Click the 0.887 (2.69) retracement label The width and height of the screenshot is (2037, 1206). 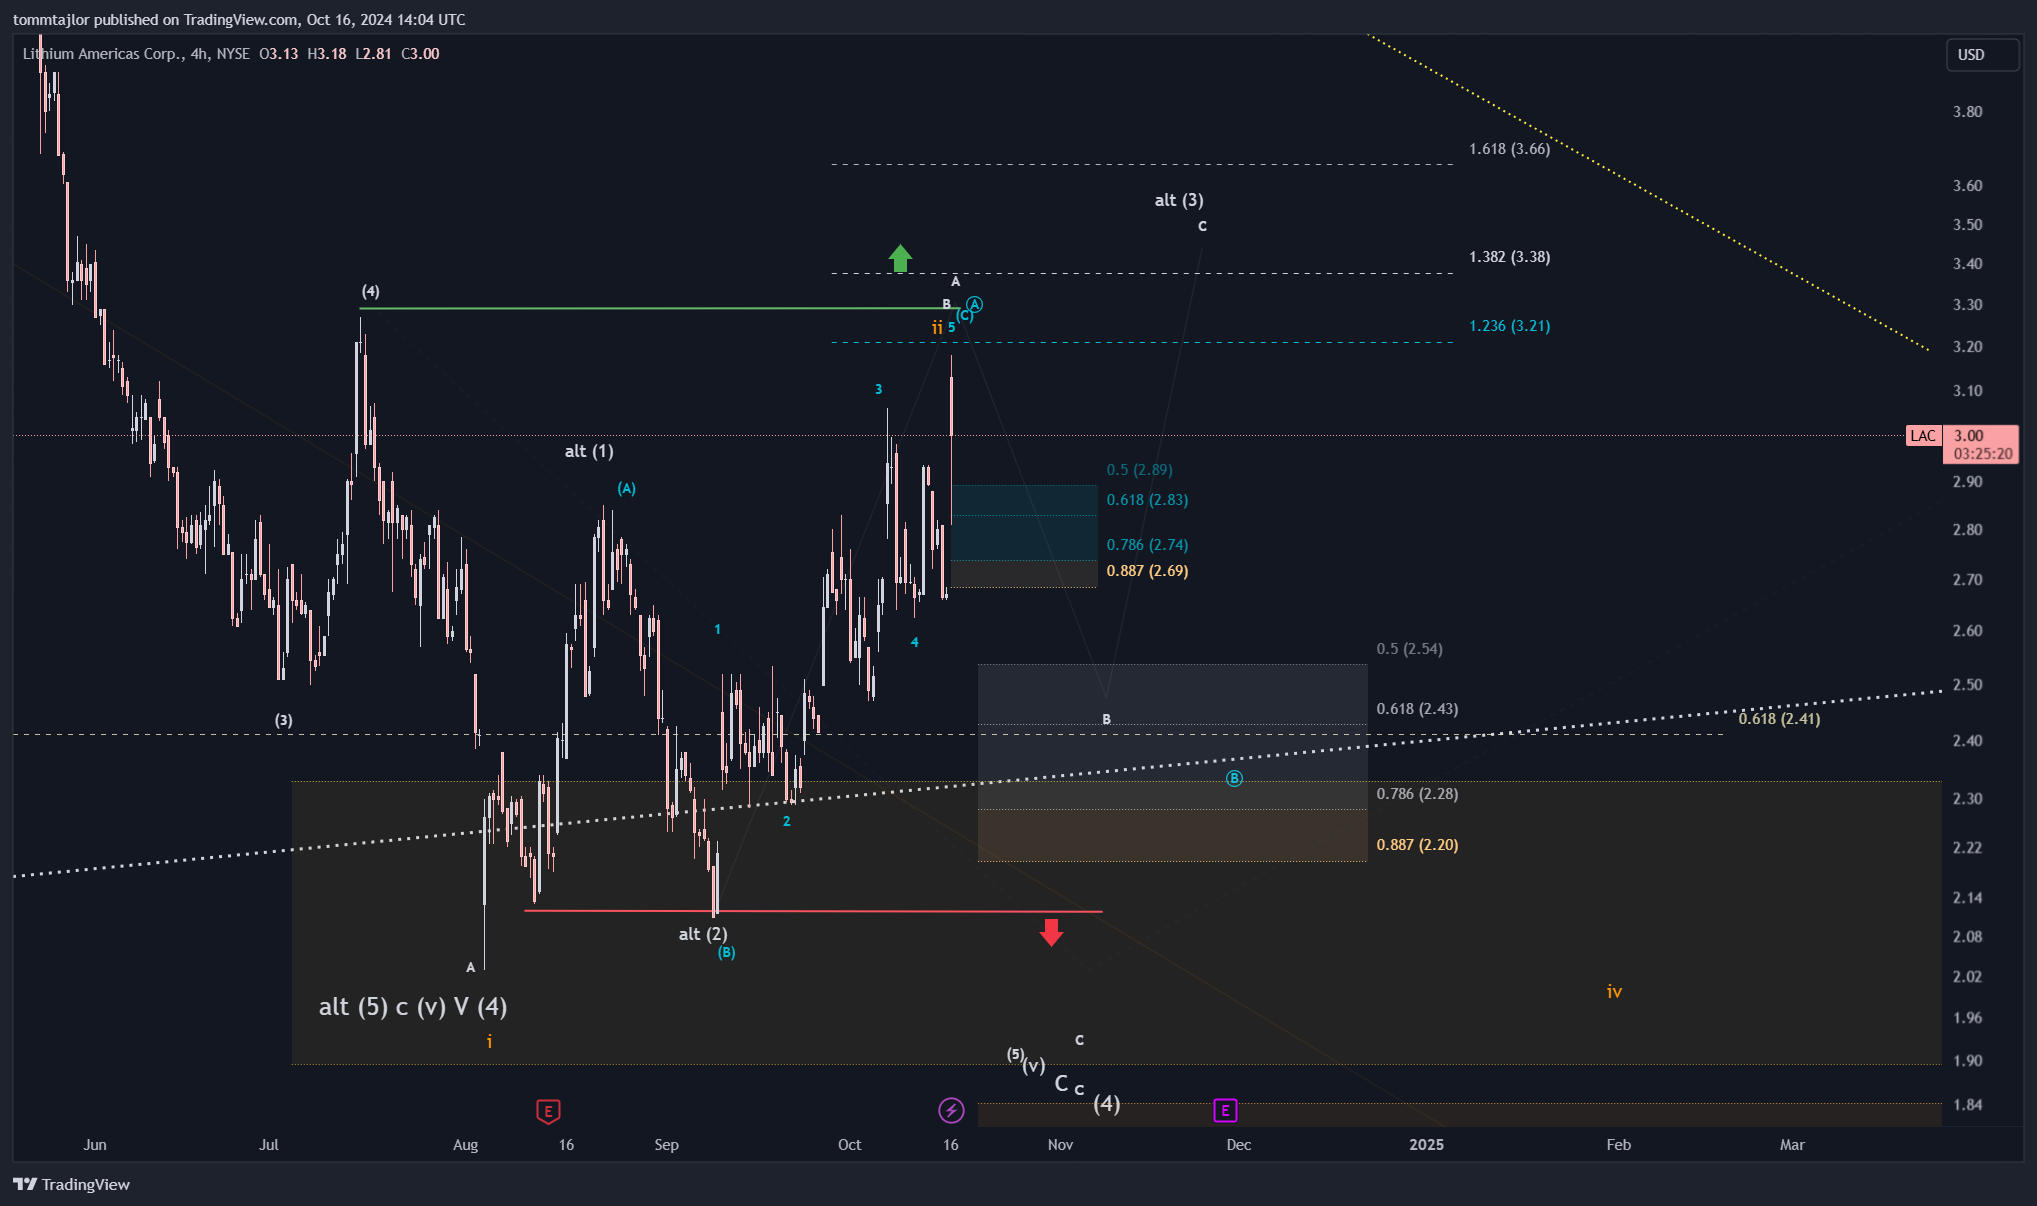[x=1147, y=571]
